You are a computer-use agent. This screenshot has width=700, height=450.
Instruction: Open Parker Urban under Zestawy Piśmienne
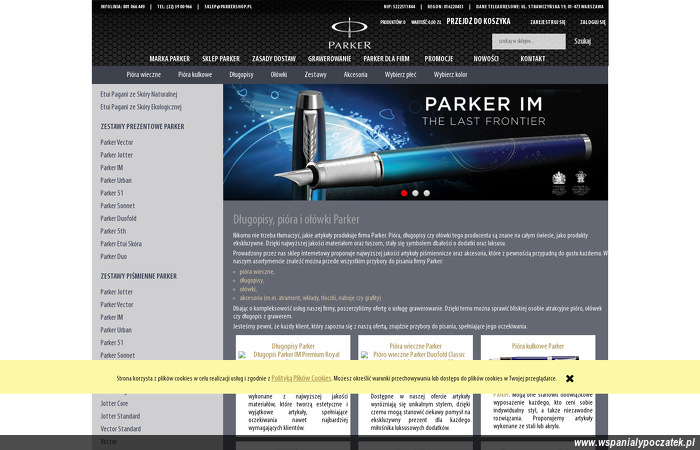click(116, 330)
